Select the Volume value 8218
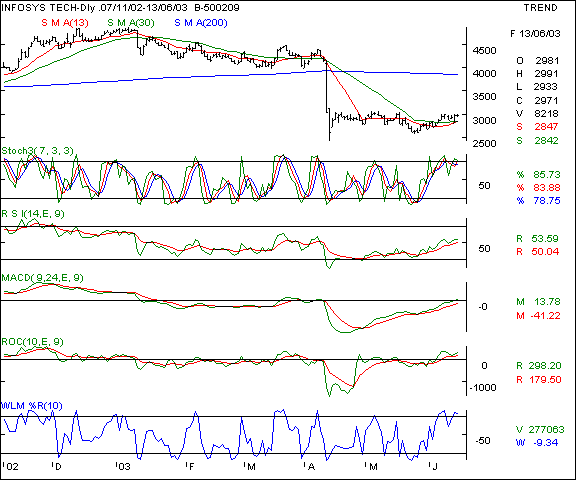This screenshot has width=576, height=480. (547, 113)
